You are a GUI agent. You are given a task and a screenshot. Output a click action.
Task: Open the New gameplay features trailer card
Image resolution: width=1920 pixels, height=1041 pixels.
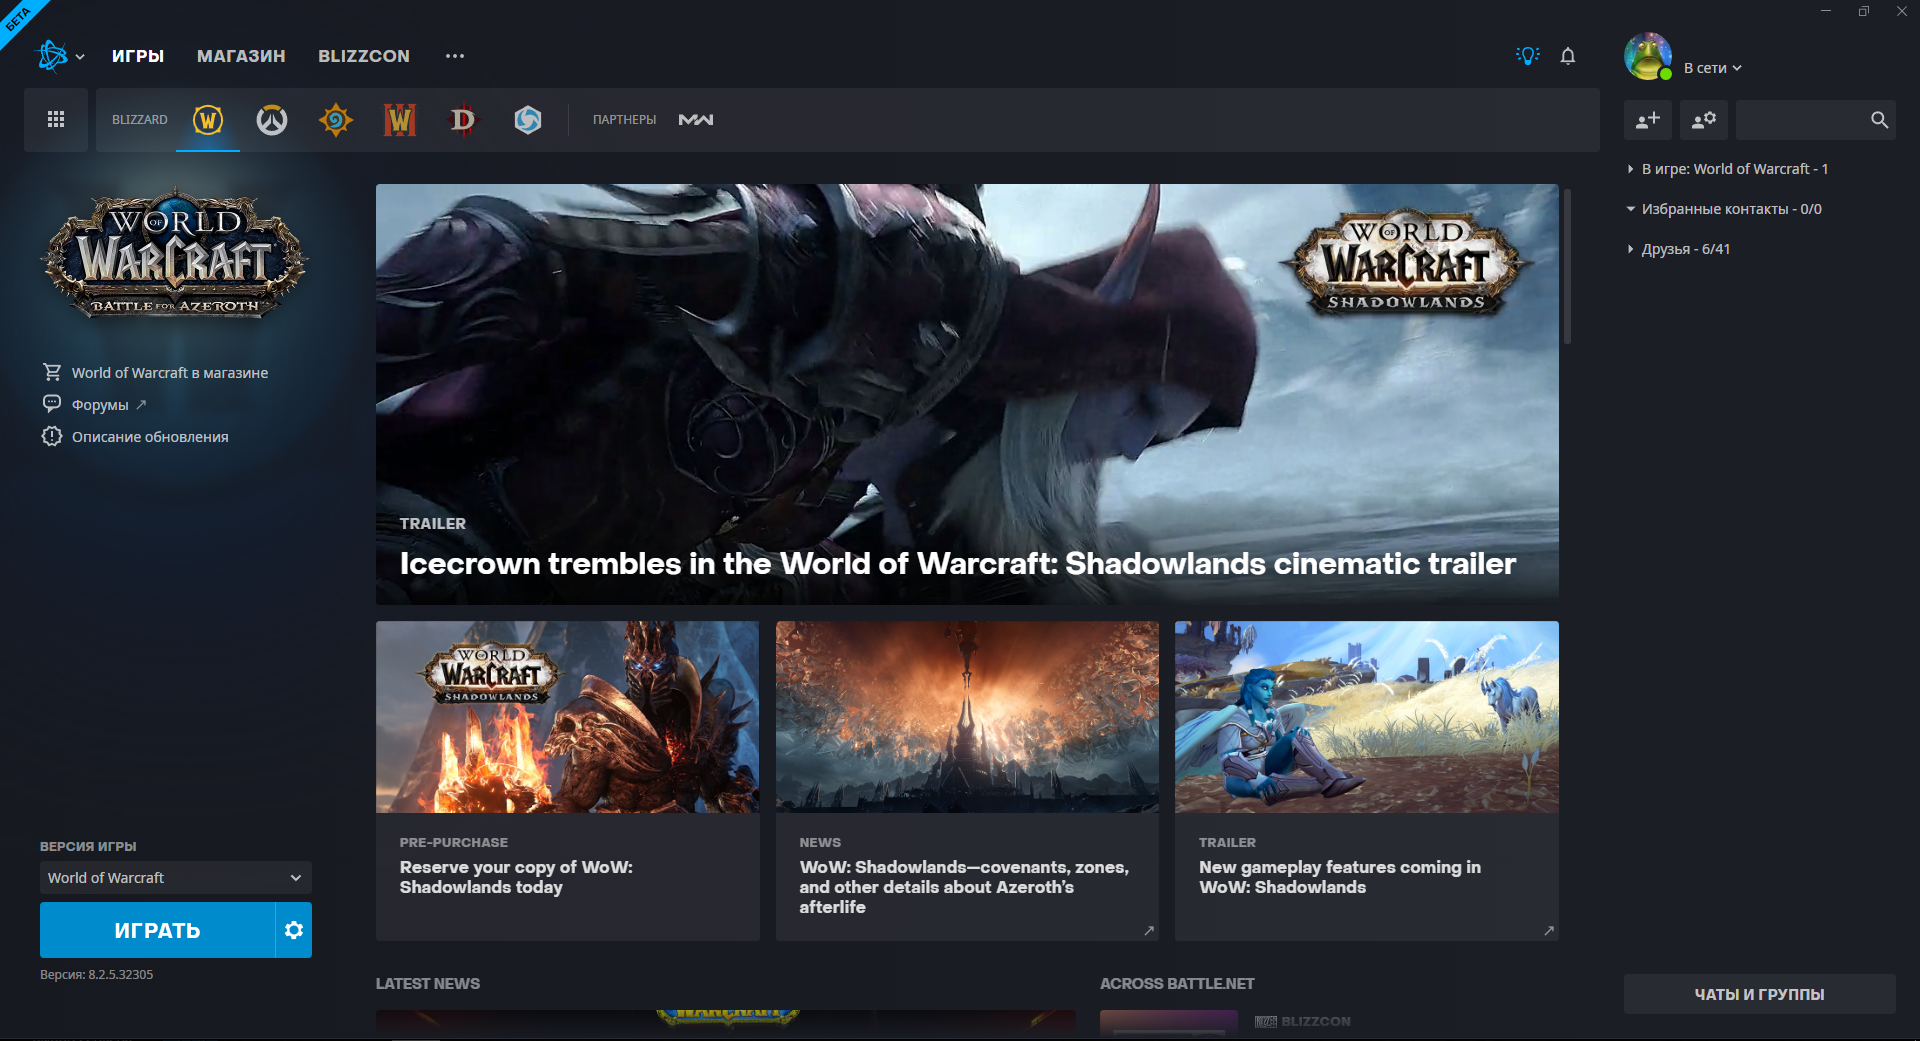point(1367,781)
